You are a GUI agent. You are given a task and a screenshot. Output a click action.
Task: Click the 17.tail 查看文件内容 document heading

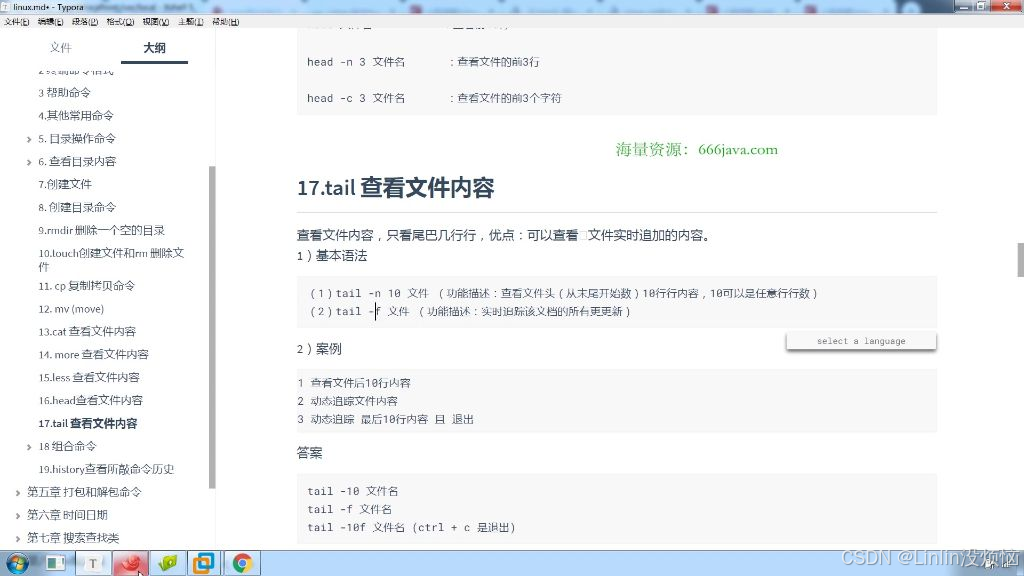[x=395, y=188]
